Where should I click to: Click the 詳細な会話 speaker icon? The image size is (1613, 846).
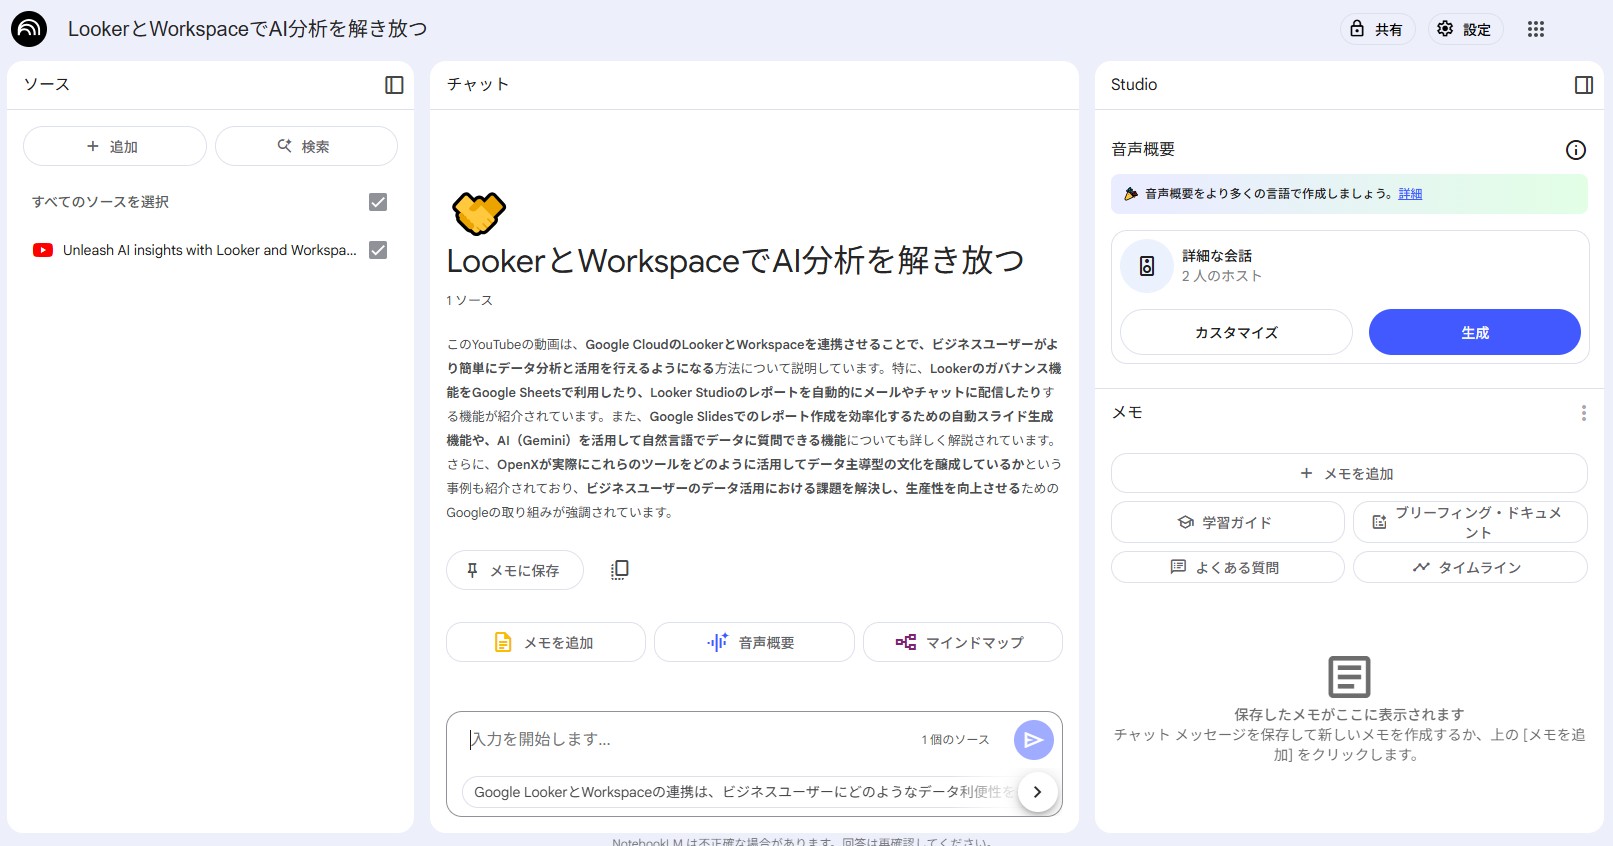pyautogui.click(x=1147, y=266)
